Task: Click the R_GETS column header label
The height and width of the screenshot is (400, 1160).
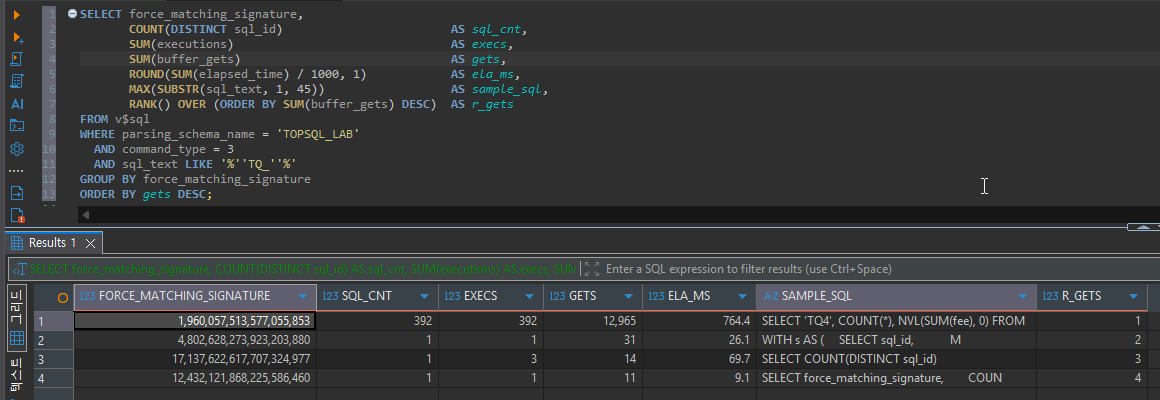Action: (1082, 296)
